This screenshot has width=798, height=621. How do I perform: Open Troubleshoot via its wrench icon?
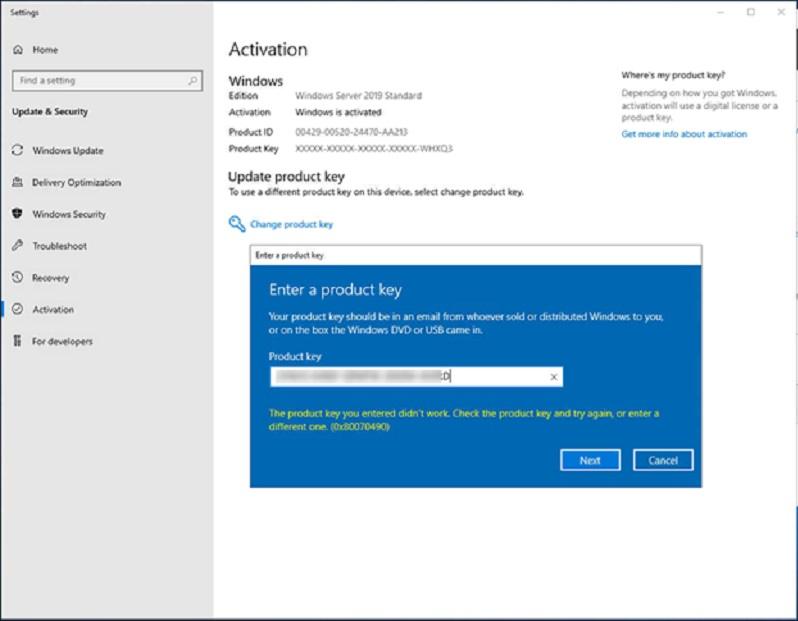coord(17,246)
